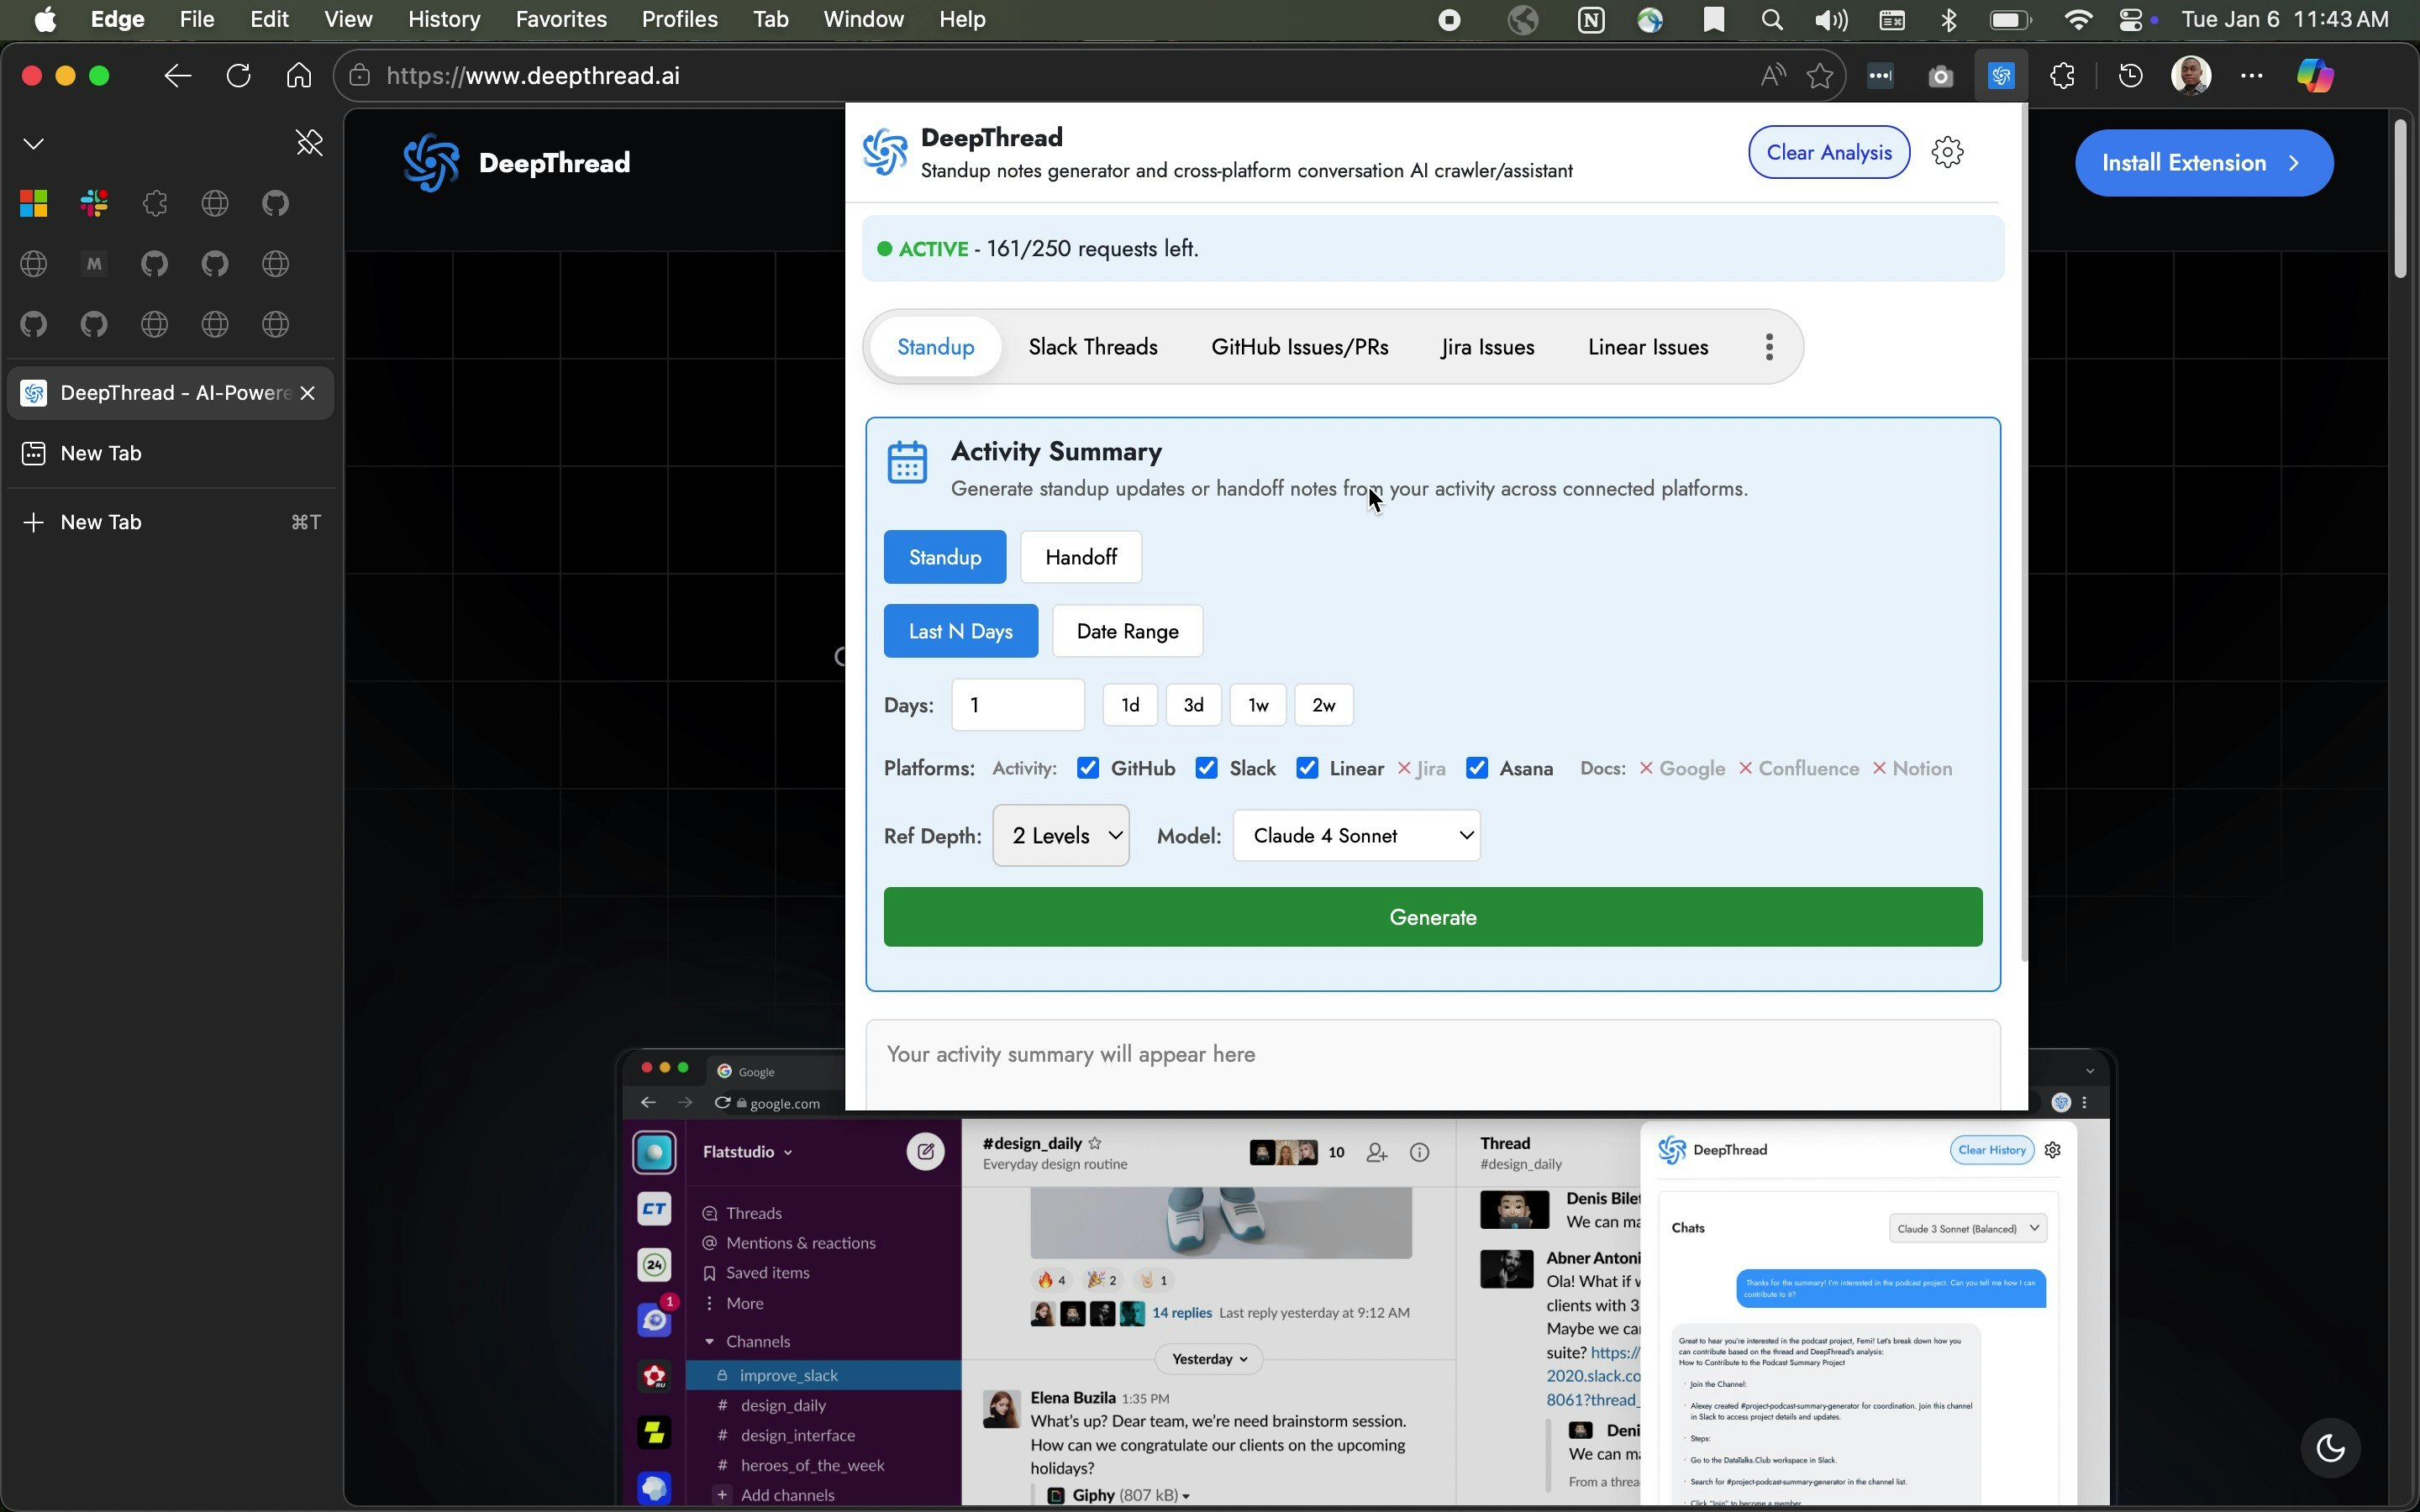Open the Profiles menu in menu bar
Image resolution: width=2420 pixels, height=1512 pixels.
(679, 20)
